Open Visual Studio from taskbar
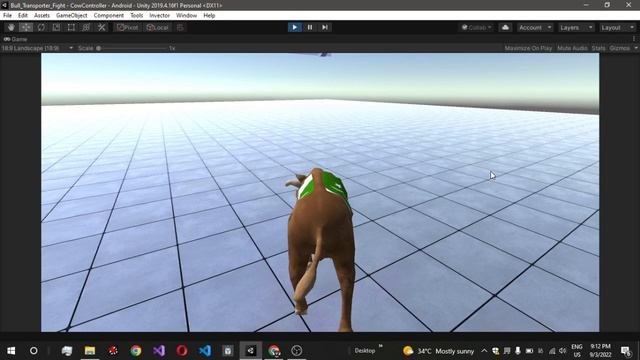This screenshot has width=640, height=360. tap(159, 351)
